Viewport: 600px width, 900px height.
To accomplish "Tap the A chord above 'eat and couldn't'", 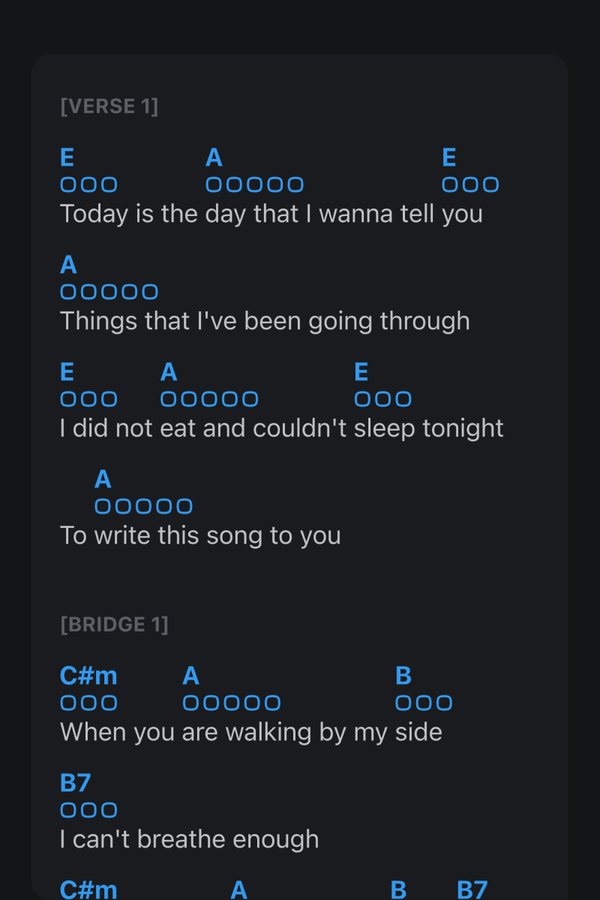I will coord(169,373).
